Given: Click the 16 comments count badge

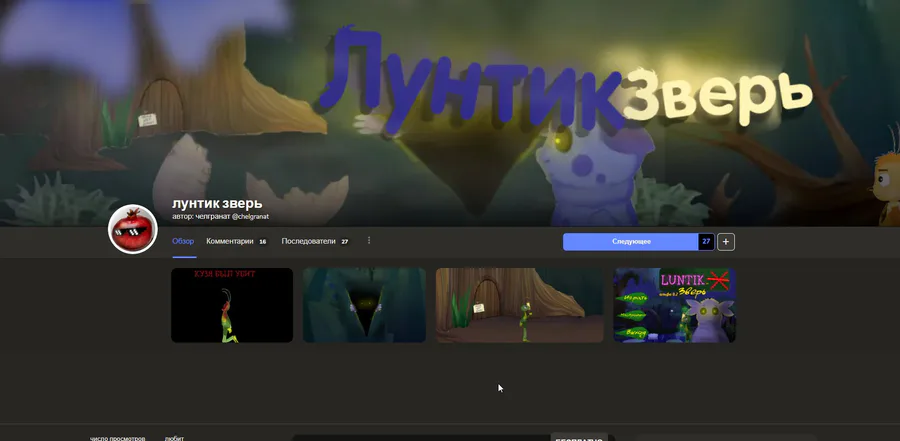Looking at the screenshot, I should click(262, 242).
